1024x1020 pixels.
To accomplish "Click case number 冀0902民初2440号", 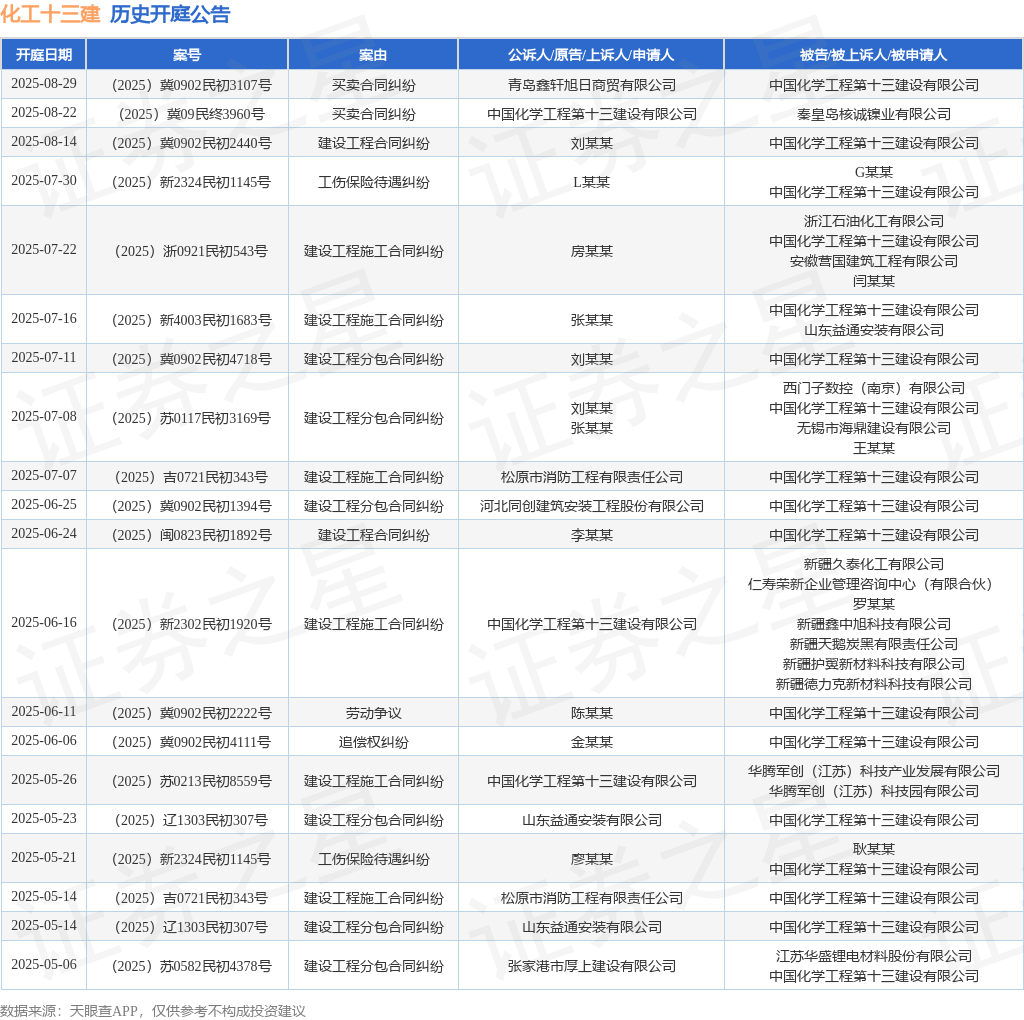I will pos(191,143).
